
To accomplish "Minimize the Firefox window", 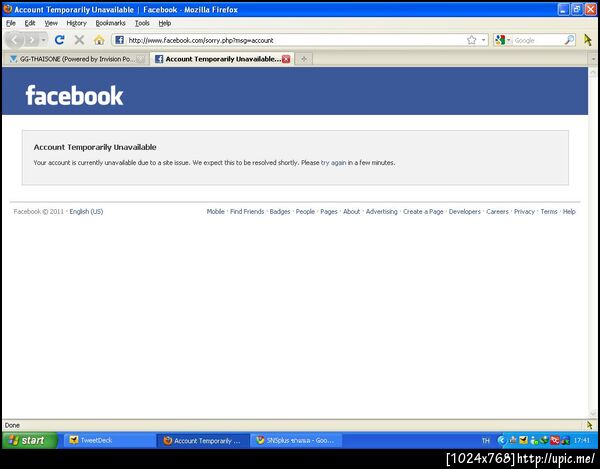I will [x=563, y=10].
